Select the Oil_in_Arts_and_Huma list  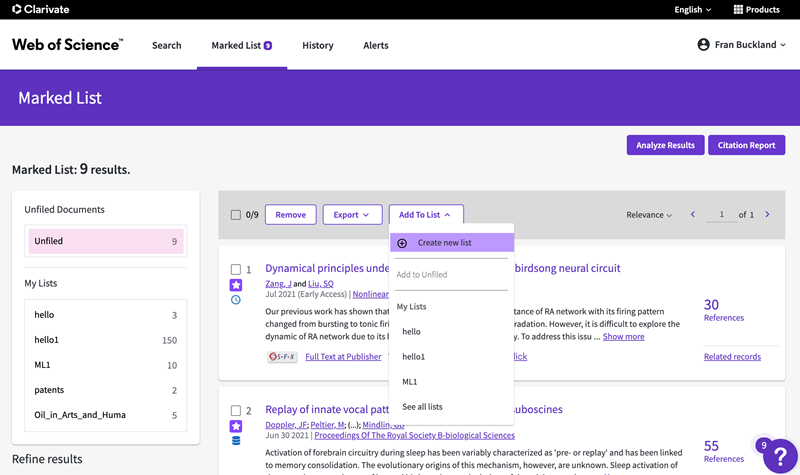pyautogui.click(x=106, y=415)
